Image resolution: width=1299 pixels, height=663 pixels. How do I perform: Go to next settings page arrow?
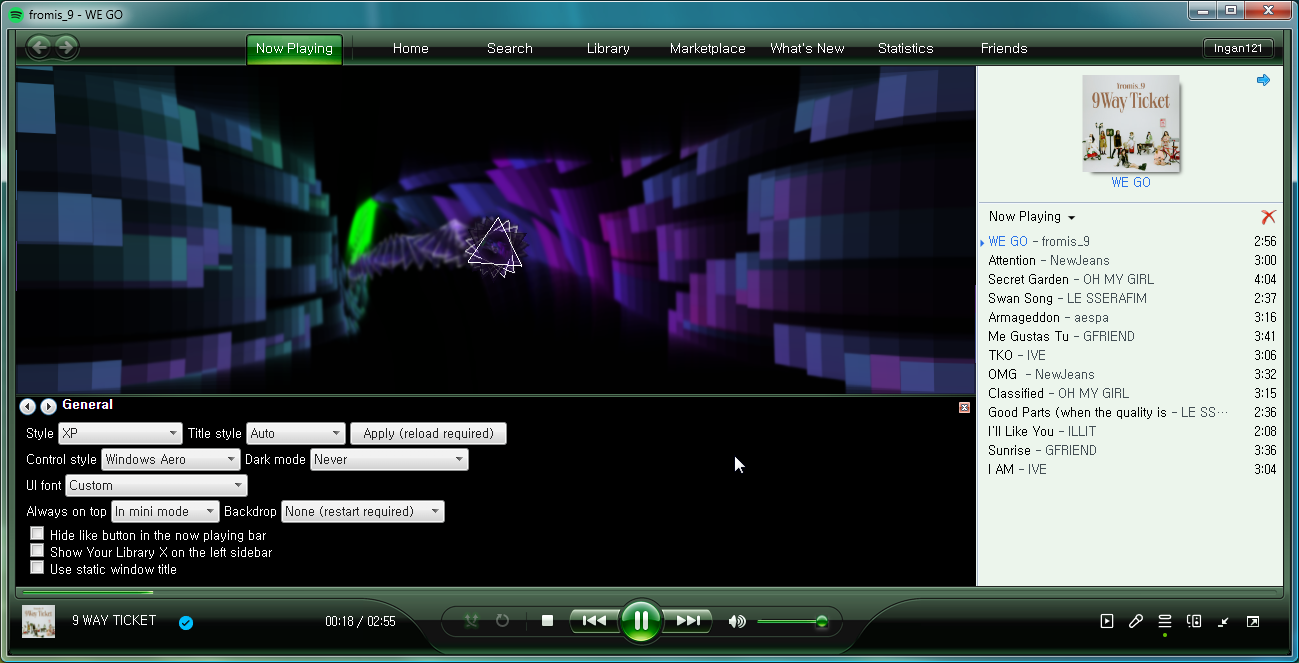pos(48,406)
